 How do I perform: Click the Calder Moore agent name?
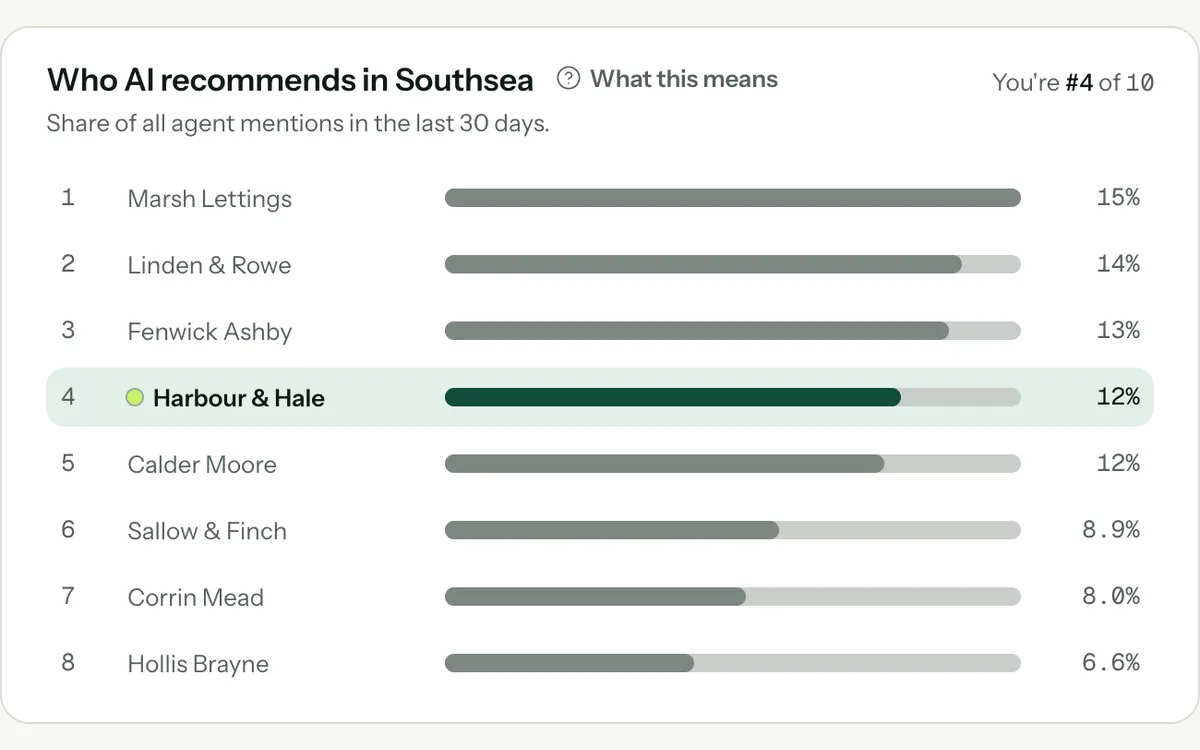202,464
